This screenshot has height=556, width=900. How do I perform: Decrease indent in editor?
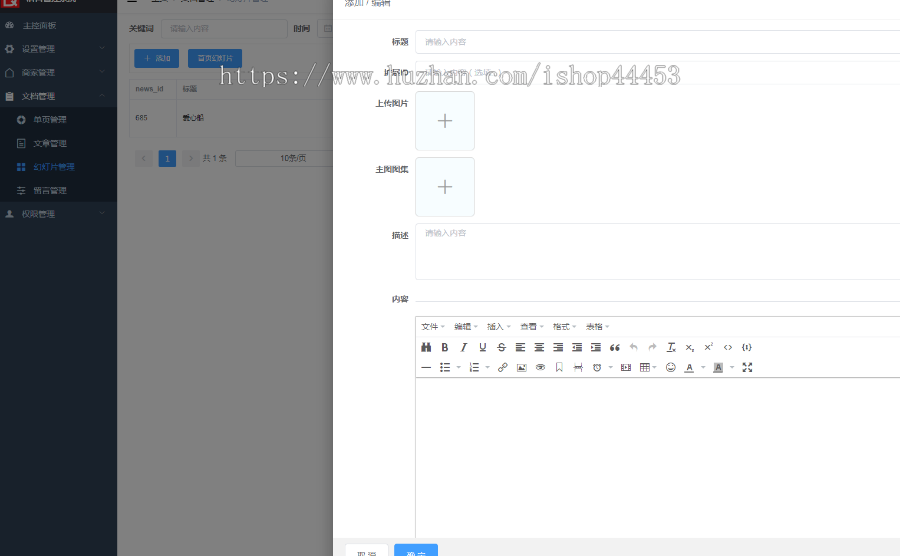tap(577, 347)
